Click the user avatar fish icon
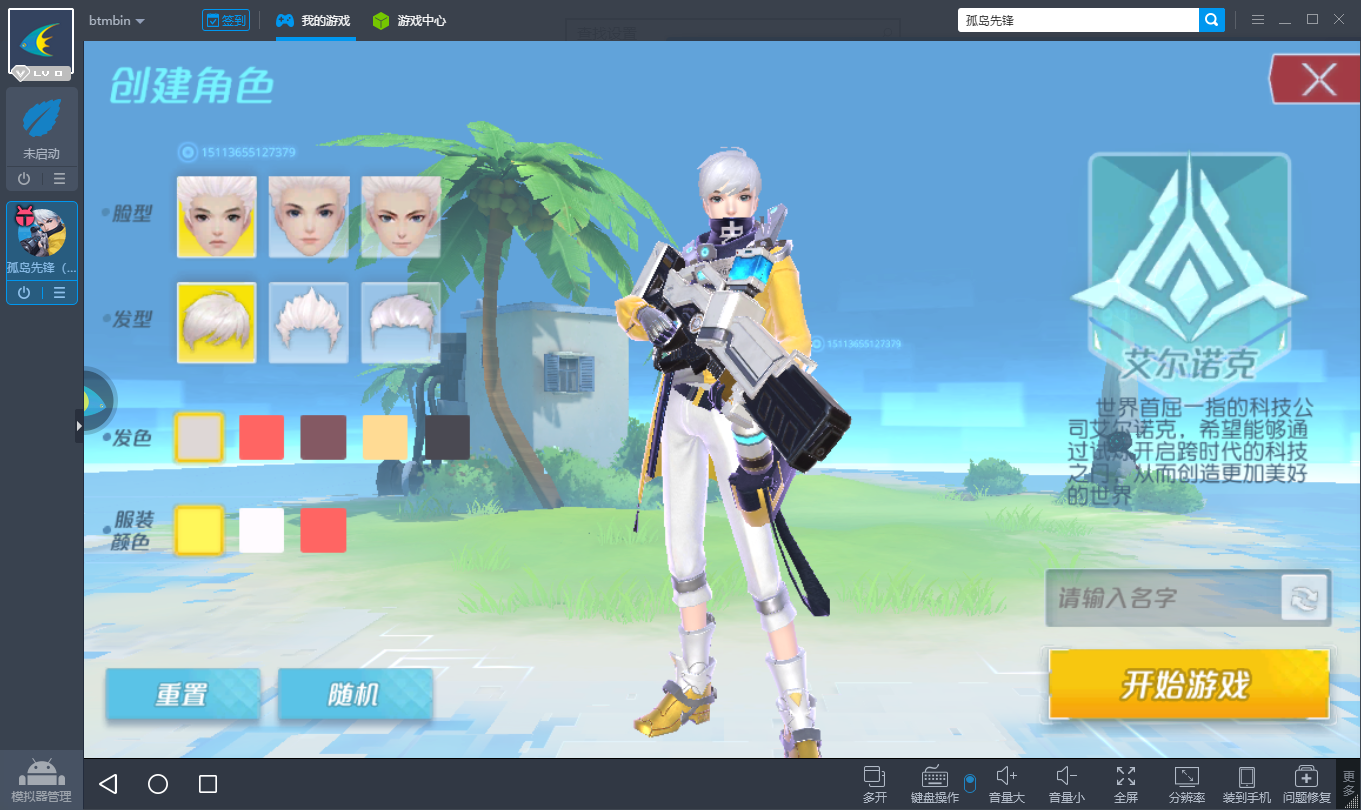This screenshot has width=1361, height=810. click(41, 42)
